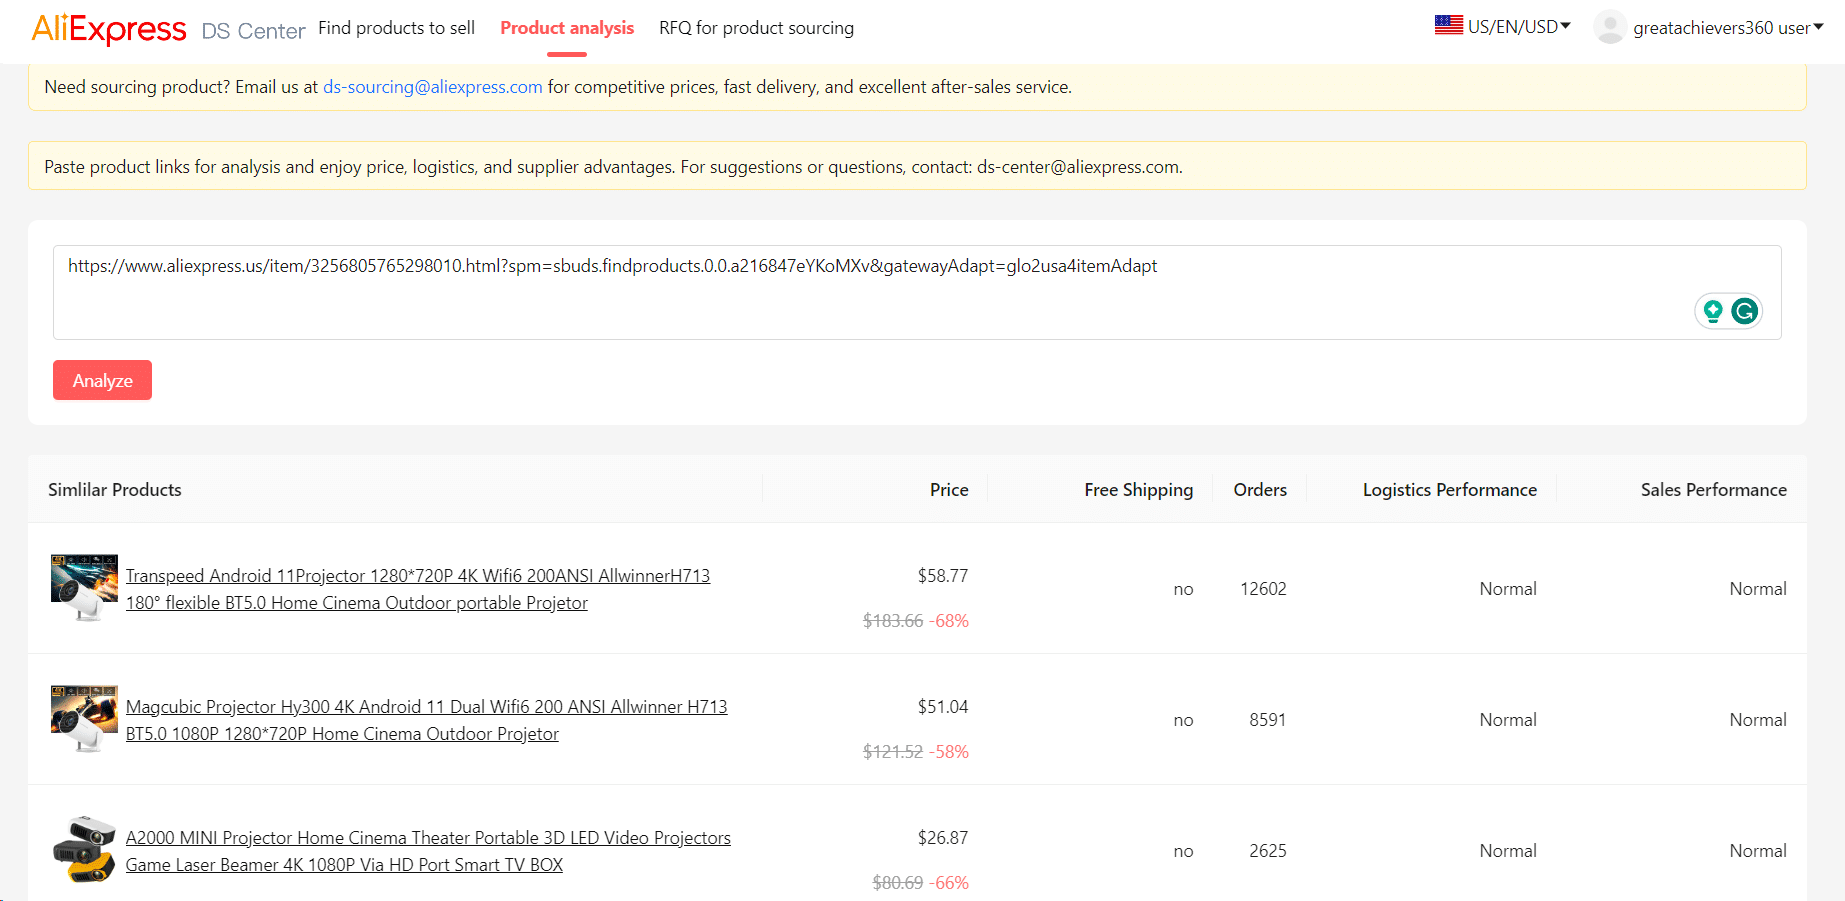Click the $121.52 original price

point(893,752)
